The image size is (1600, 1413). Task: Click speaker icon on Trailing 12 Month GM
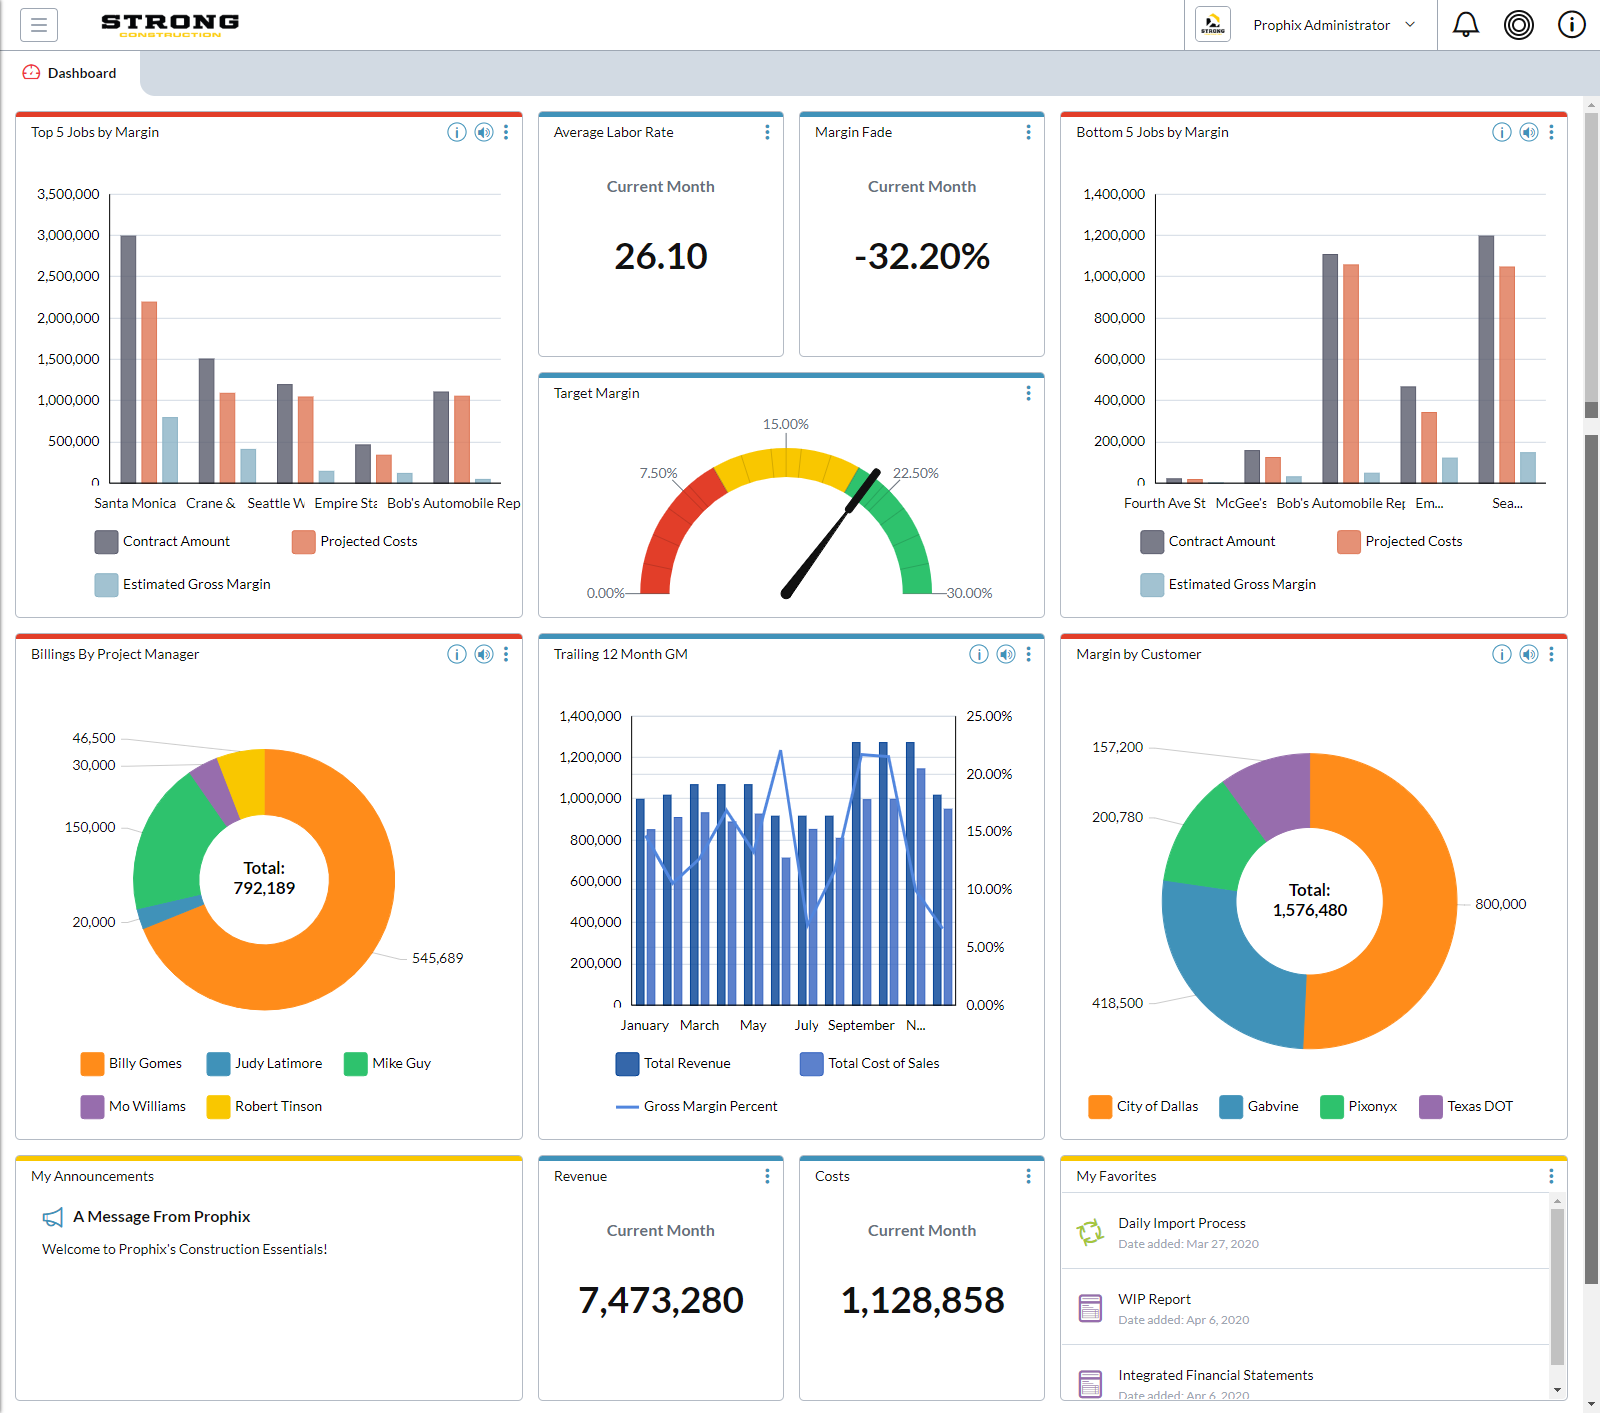[1006, 654]
